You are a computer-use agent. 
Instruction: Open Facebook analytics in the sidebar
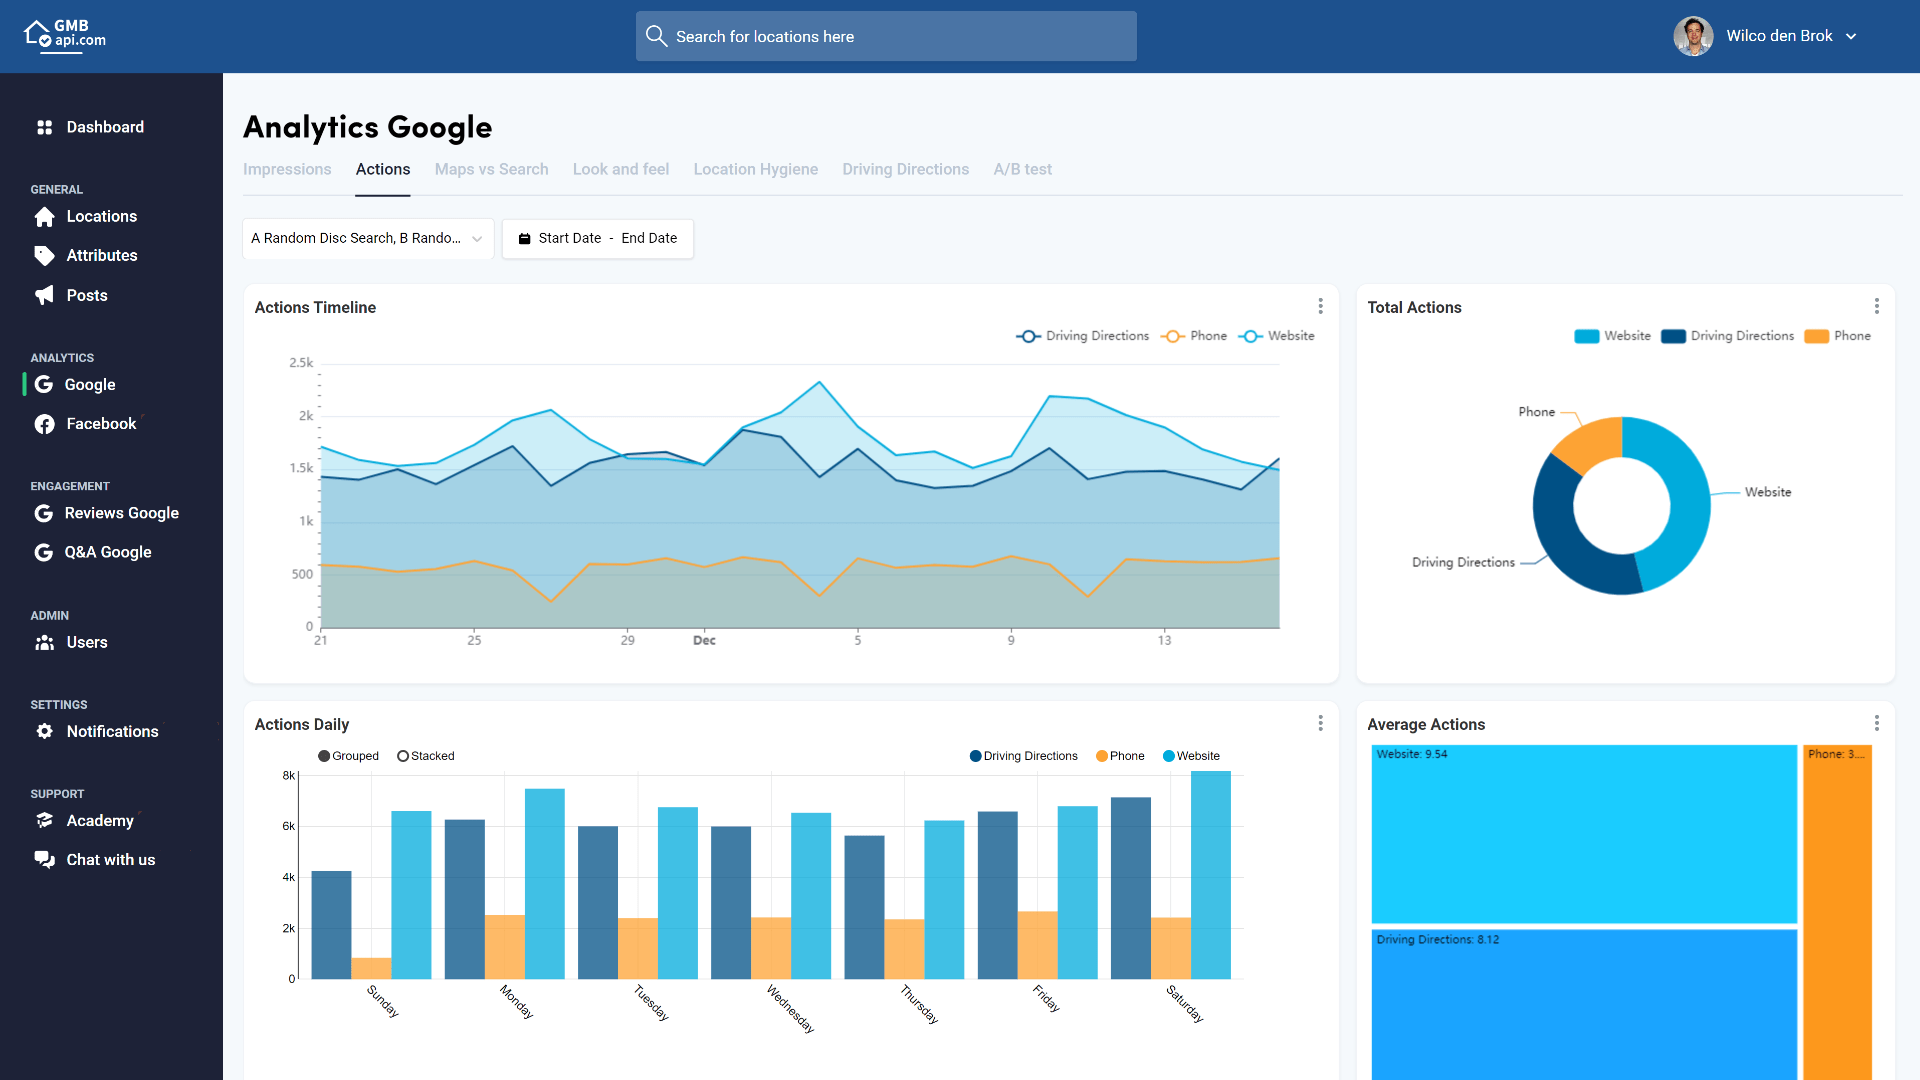(101, 423)
